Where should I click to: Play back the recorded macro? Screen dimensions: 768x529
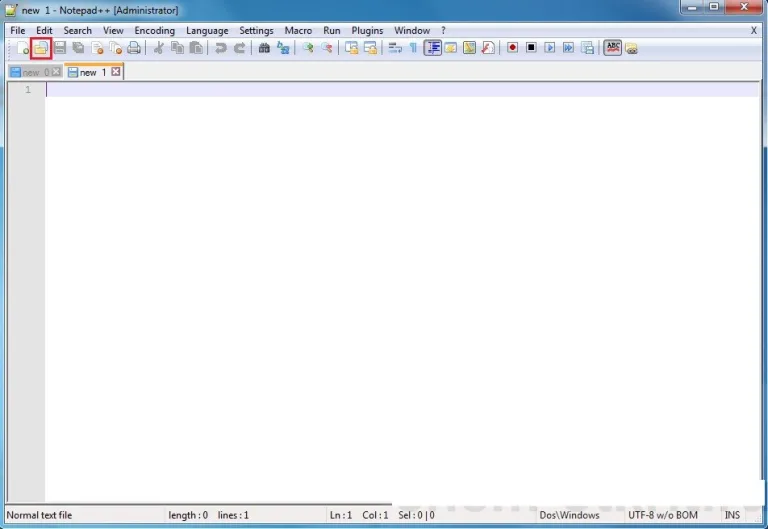coord(550,48)
